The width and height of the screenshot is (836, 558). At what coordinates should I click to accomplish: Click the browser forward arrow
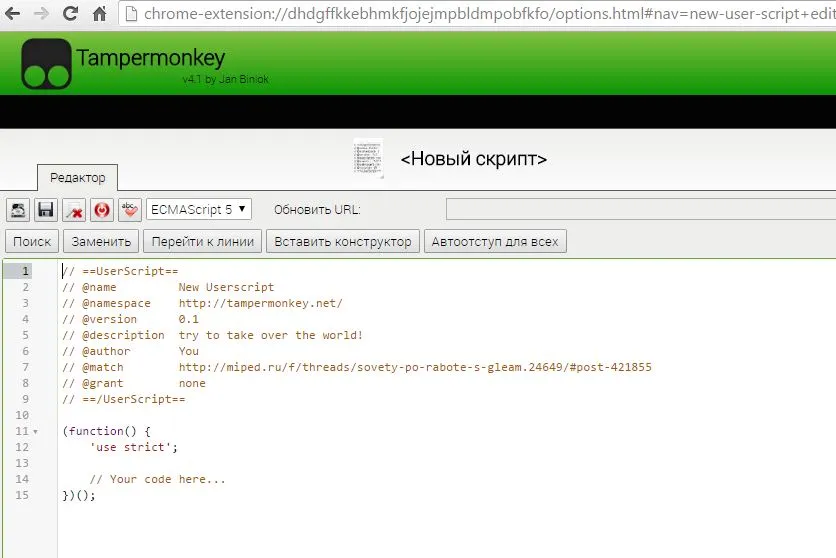point(41,13)
